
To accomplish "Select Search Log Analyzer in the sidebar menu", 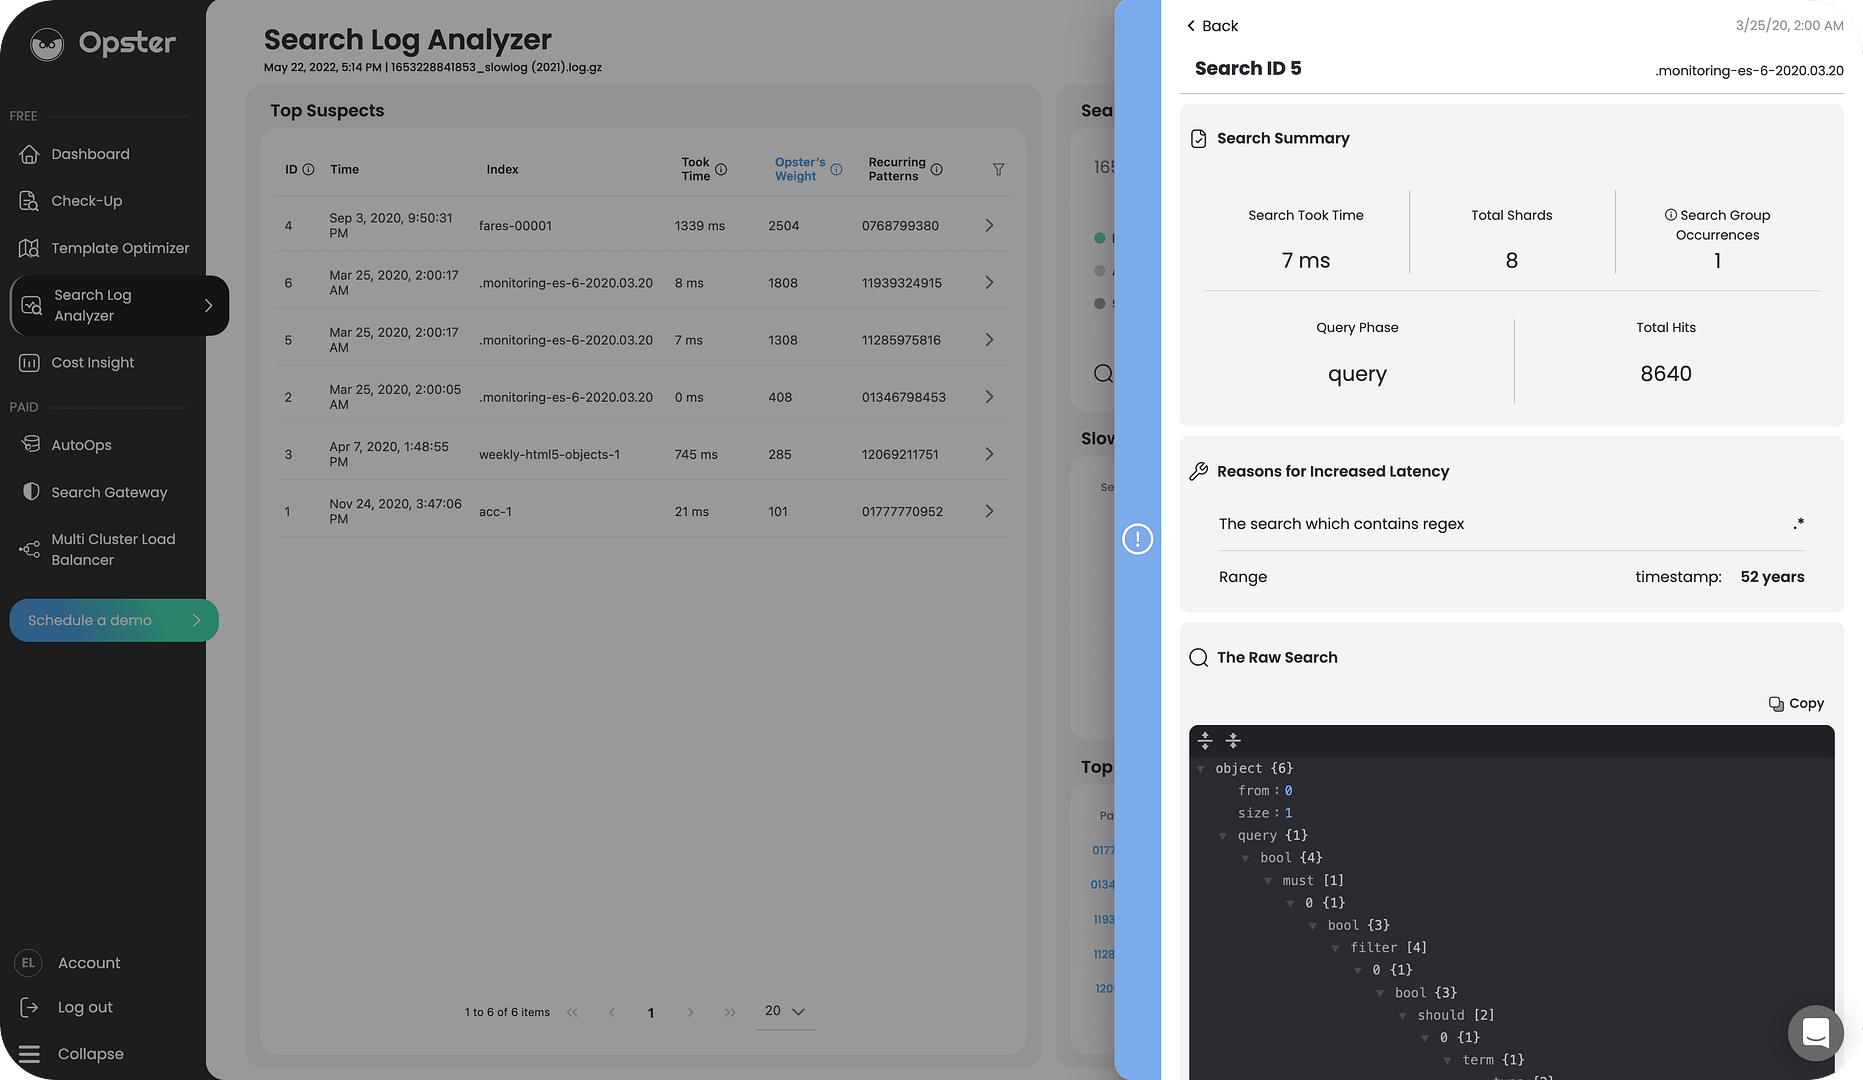I will point(91,305).
